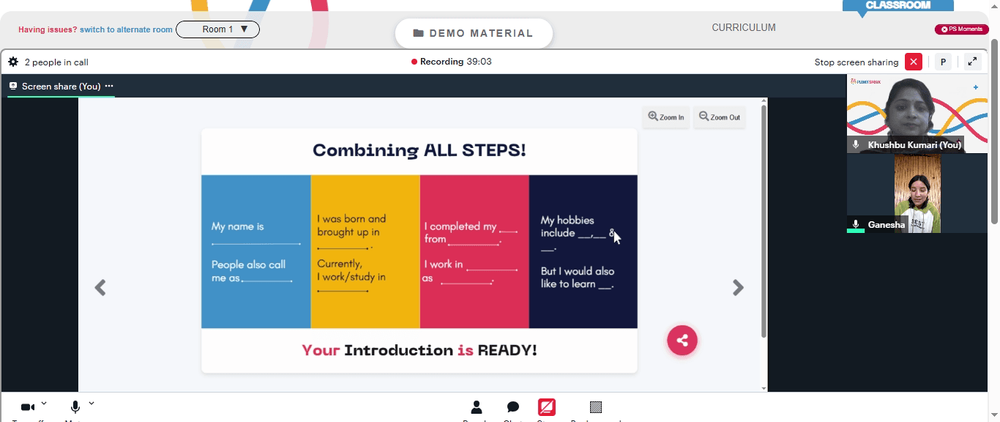Enter fullscreen with the expand arrows icon
The image size is (1000, 422).
(x=972, y=62)
